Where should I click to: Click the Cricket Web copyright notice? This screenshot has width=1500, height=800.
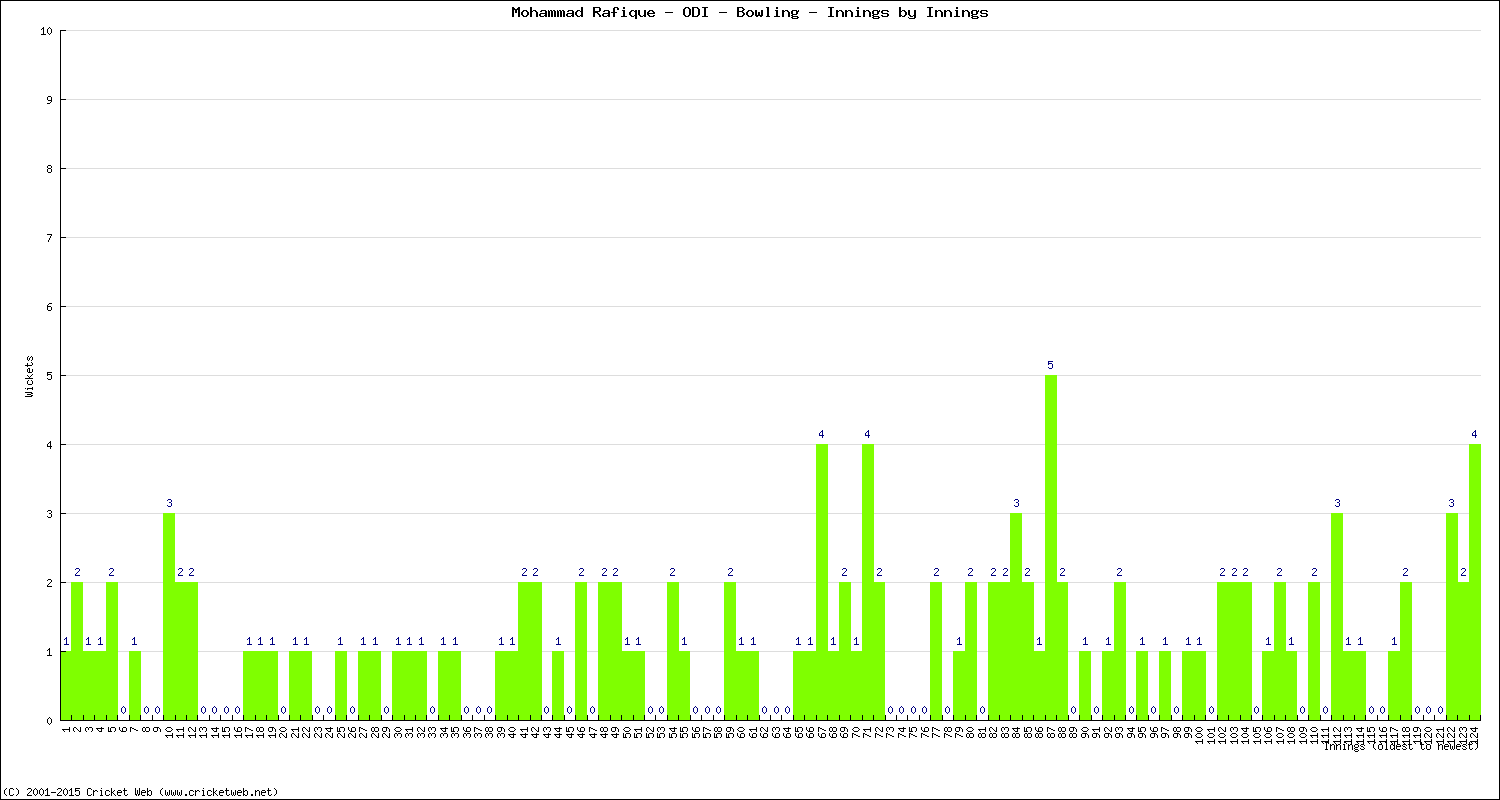[140, 791]
